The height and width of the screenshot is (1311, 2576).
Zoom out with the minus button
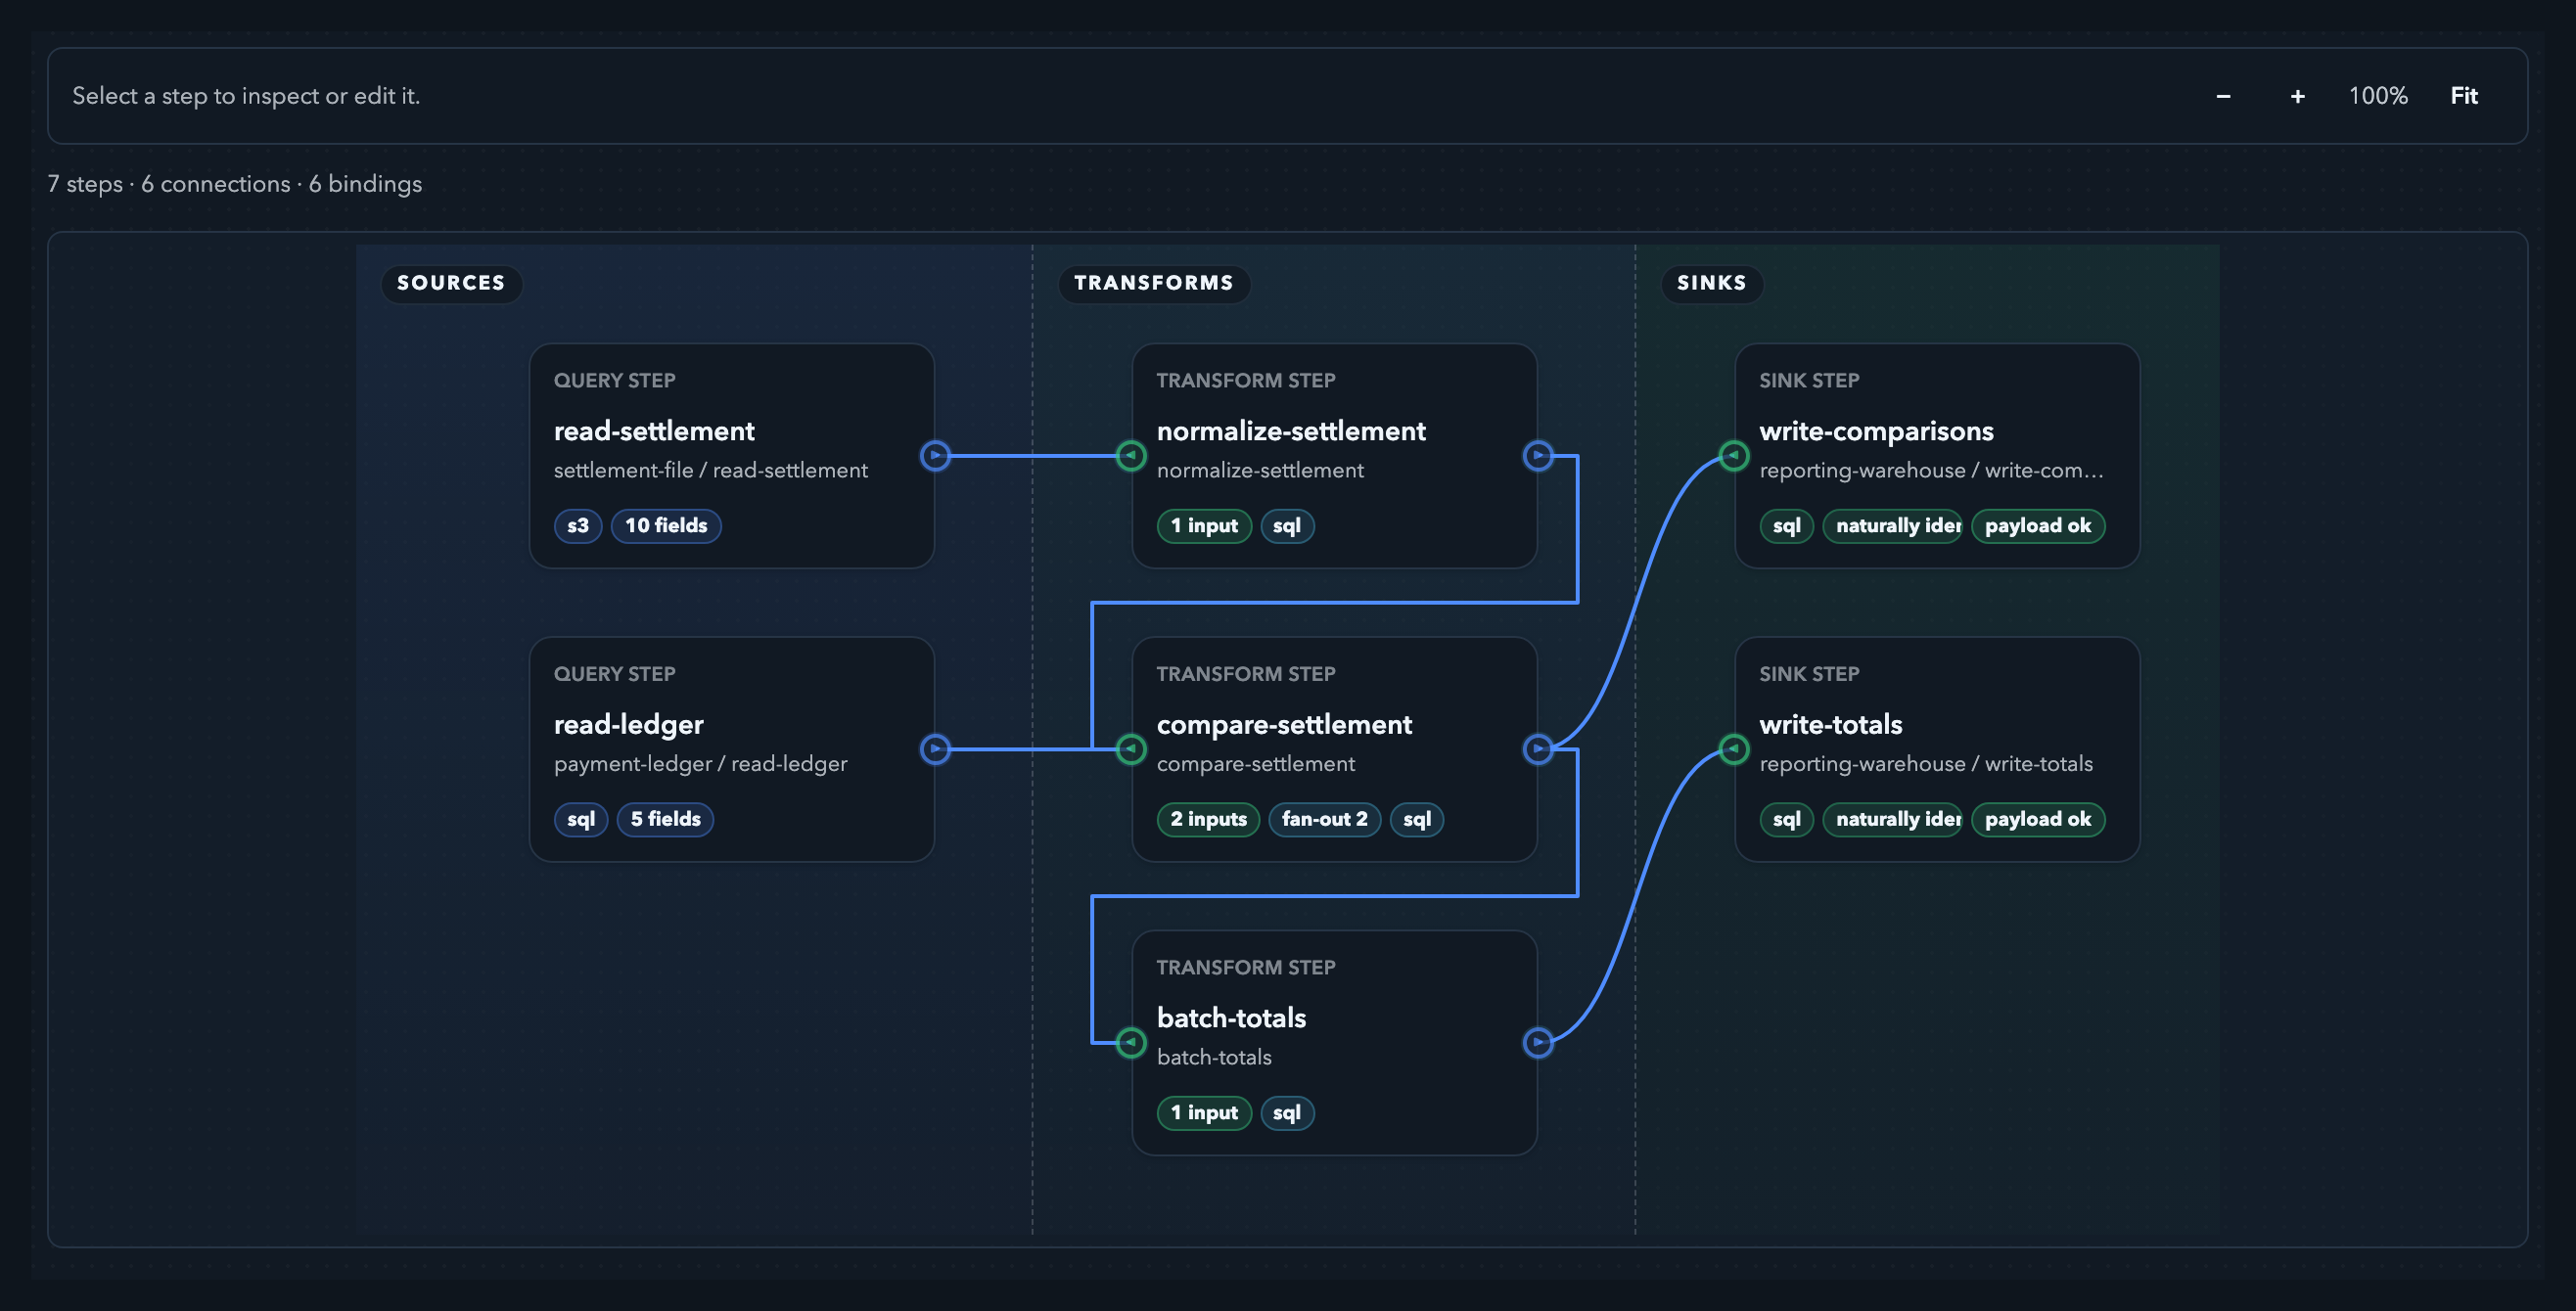[x=2223, y=96]
